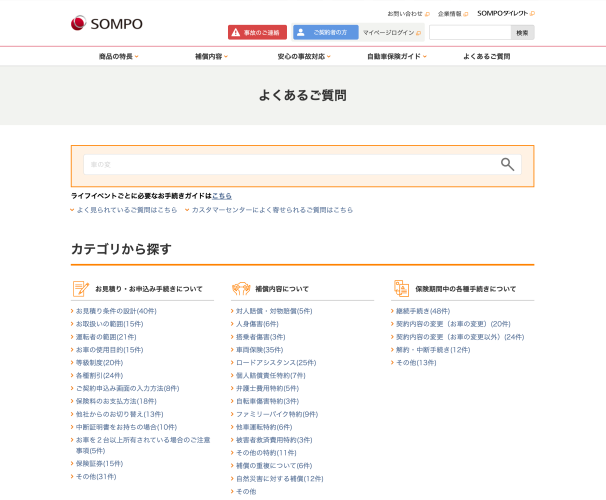The image size is (606, 500).
Task: Click the person icon on ご契約者の方
Action: (x=300, y=33)
